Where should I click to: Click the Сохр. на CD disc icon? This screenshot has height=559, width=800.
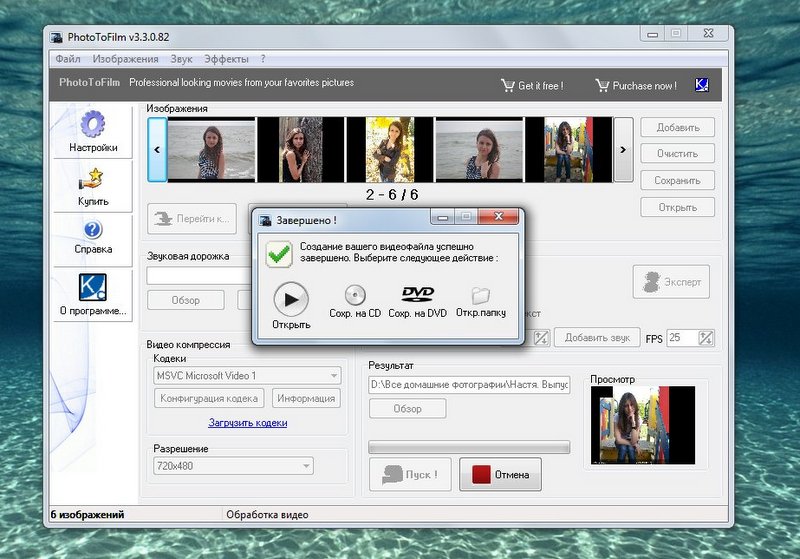tap(355, 295)
